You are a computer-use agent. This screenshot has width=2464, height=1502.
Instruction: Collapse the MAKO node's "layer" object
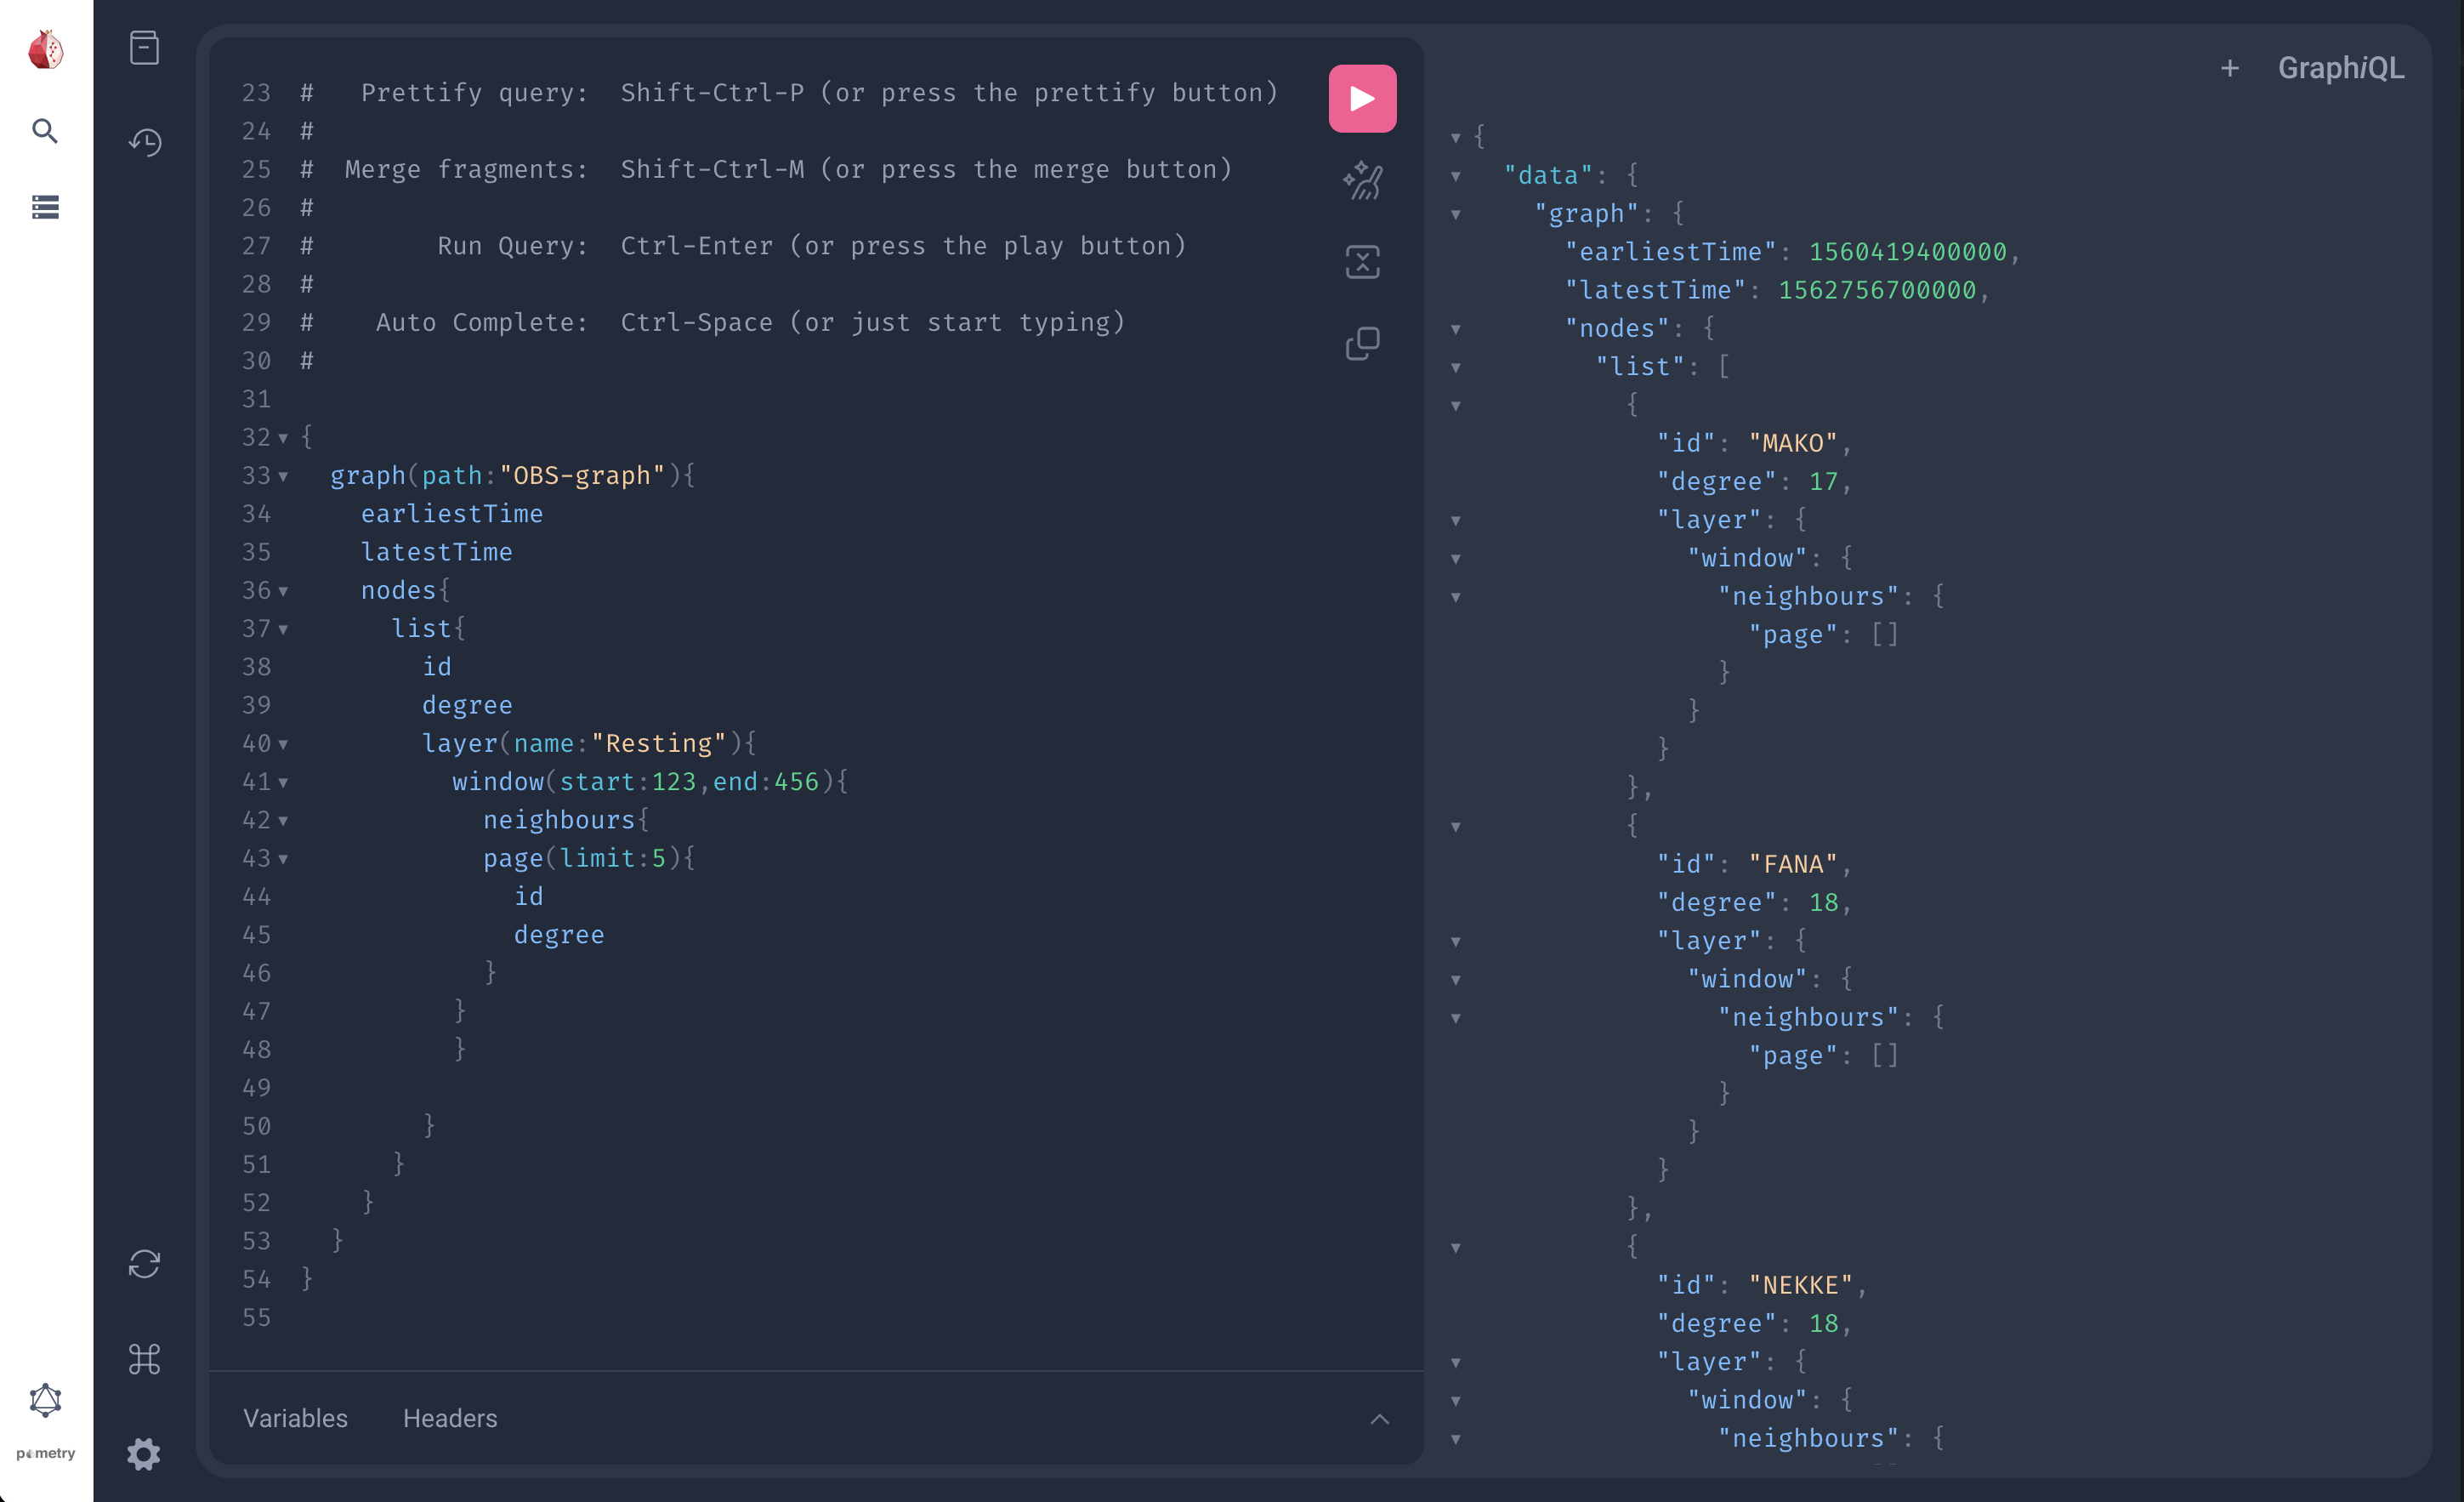[1456, 520]
